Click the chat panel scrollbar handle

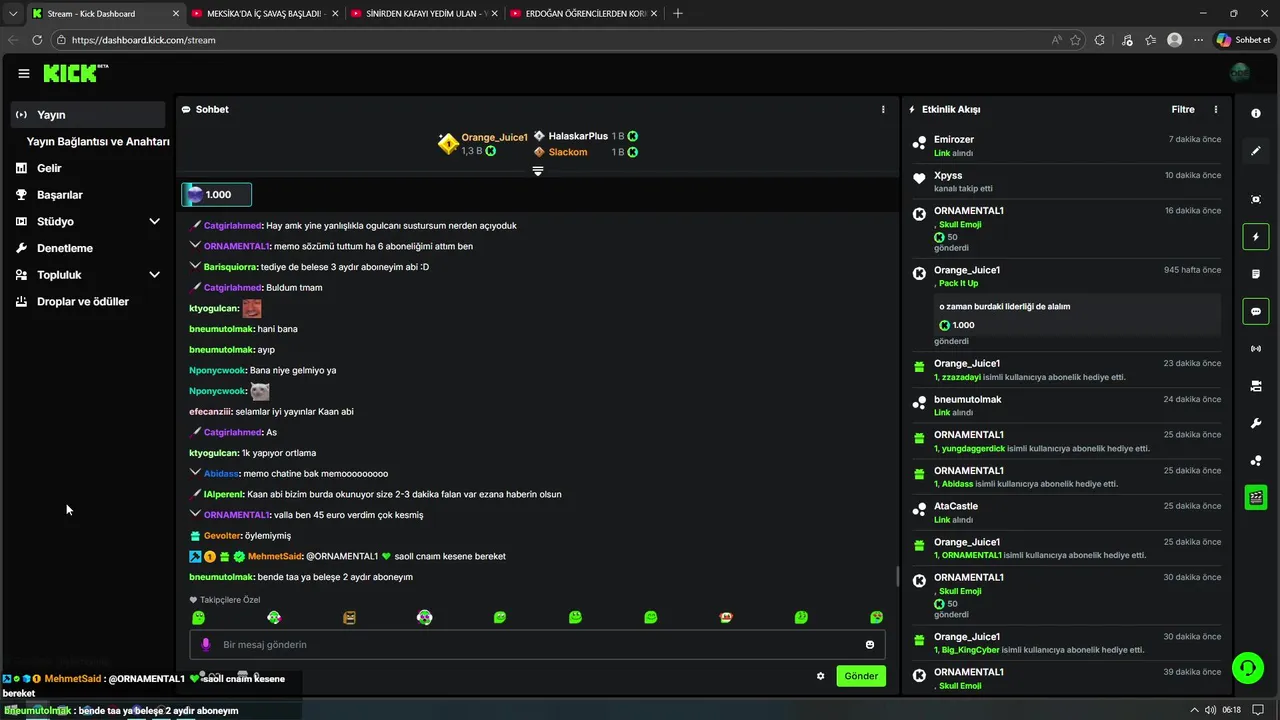click(897, 577)
